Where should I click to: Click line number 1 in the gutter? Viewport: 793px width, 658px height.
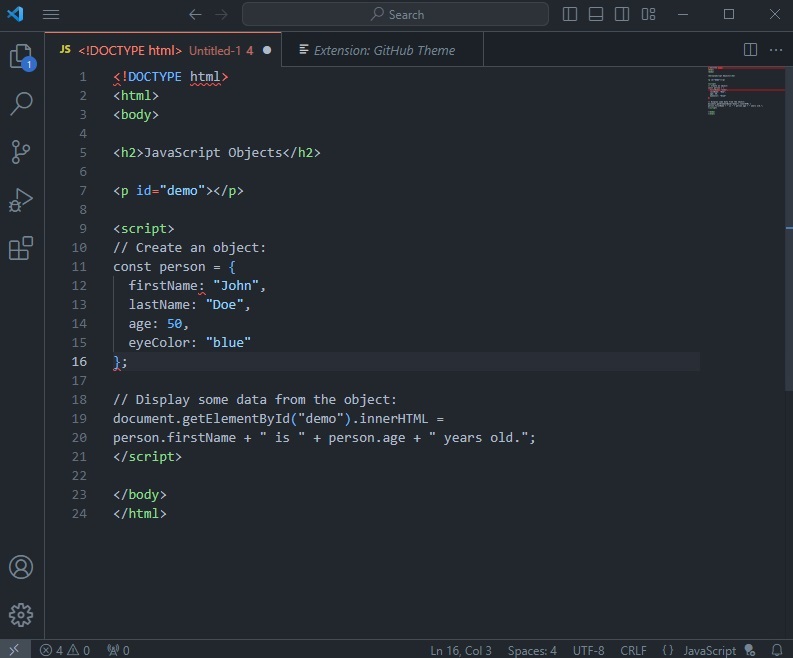[83, 77]
